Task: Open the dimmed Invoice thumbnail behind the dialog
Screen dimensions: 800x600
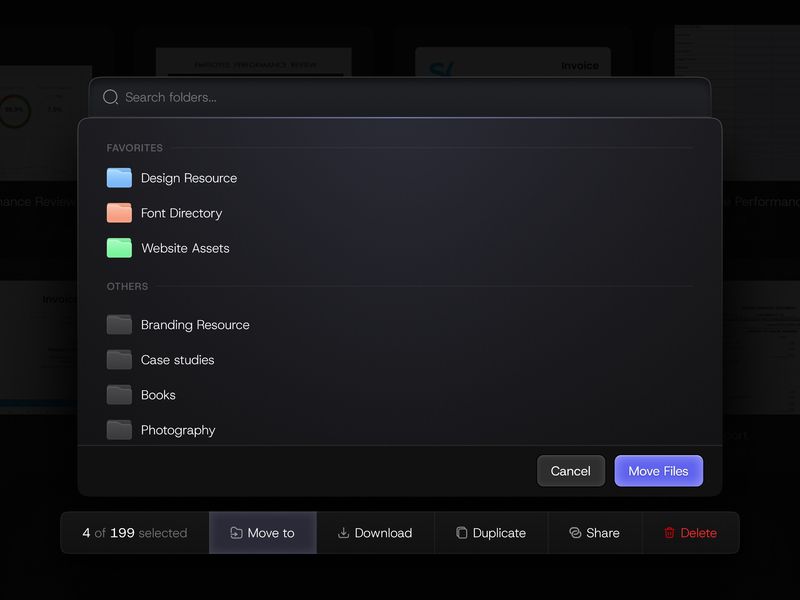Action: (x=513, y=62)
